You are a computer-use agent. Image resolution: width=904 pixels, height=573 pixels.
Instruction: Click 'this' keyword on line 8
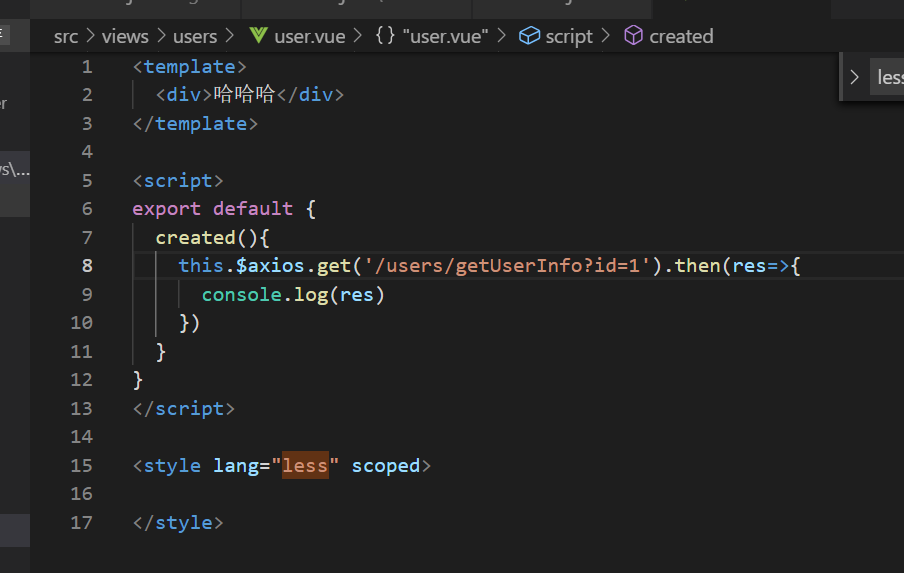201,266
